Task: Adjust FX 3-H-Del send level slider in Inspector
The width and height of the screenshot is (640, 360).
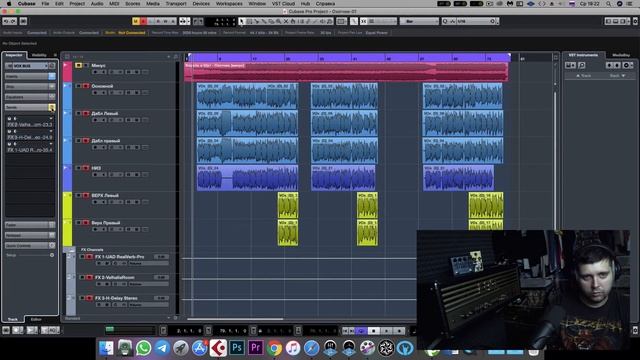Action: (x=30, y=137)
